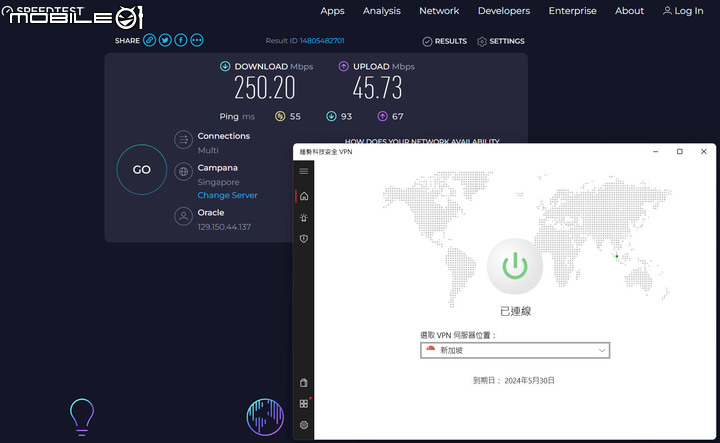The height and width of the screenshot is (443, 720).
Task: Click the download value 250.20
Action: coord(264,87)
